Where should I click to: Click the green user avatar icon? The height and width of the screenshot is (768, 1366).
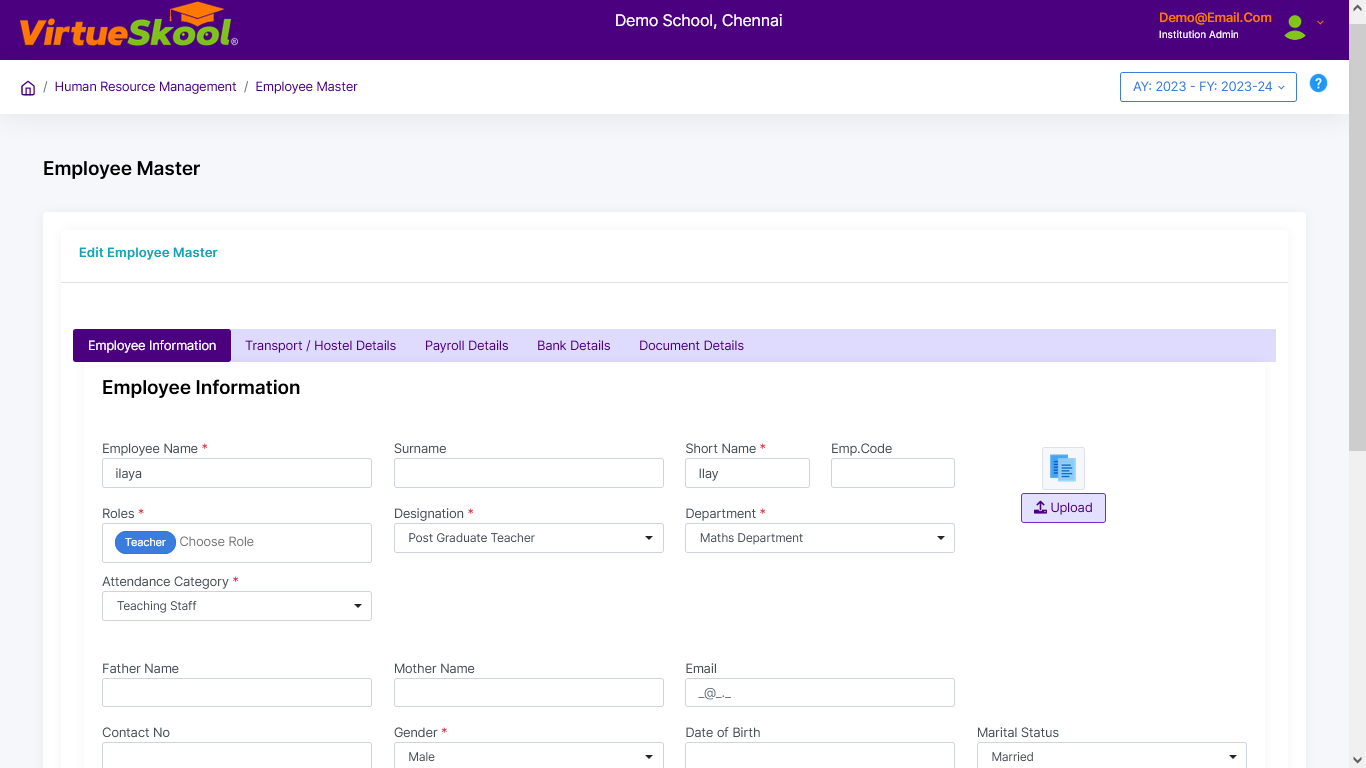[x=1295, y=28]
